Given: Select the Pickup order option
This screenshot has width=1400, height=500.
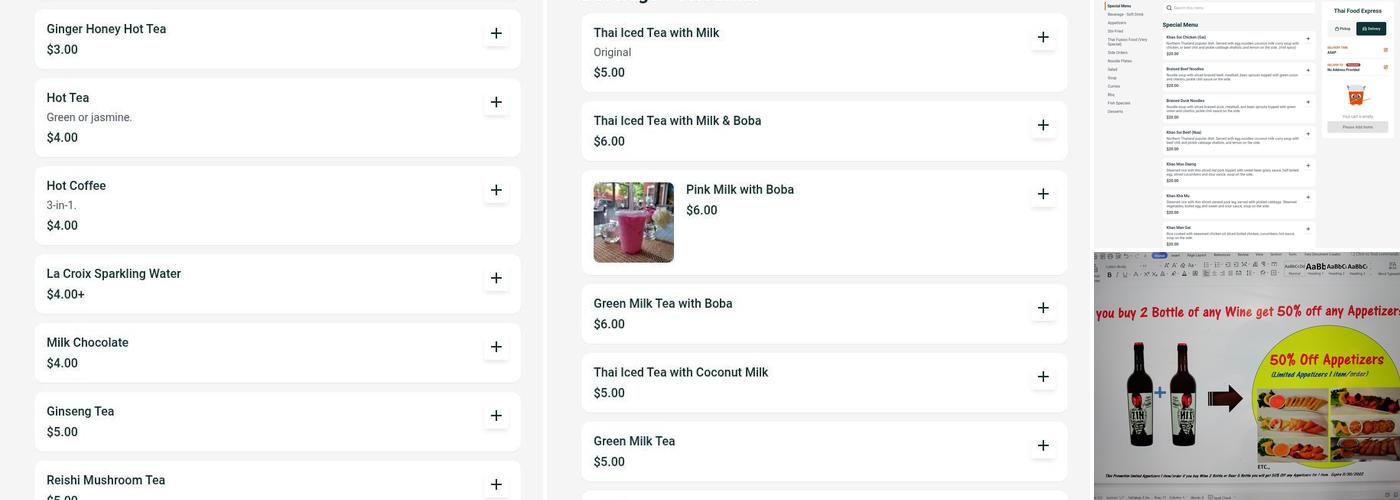Looking at the screenshot, I should pos(1342,29).
